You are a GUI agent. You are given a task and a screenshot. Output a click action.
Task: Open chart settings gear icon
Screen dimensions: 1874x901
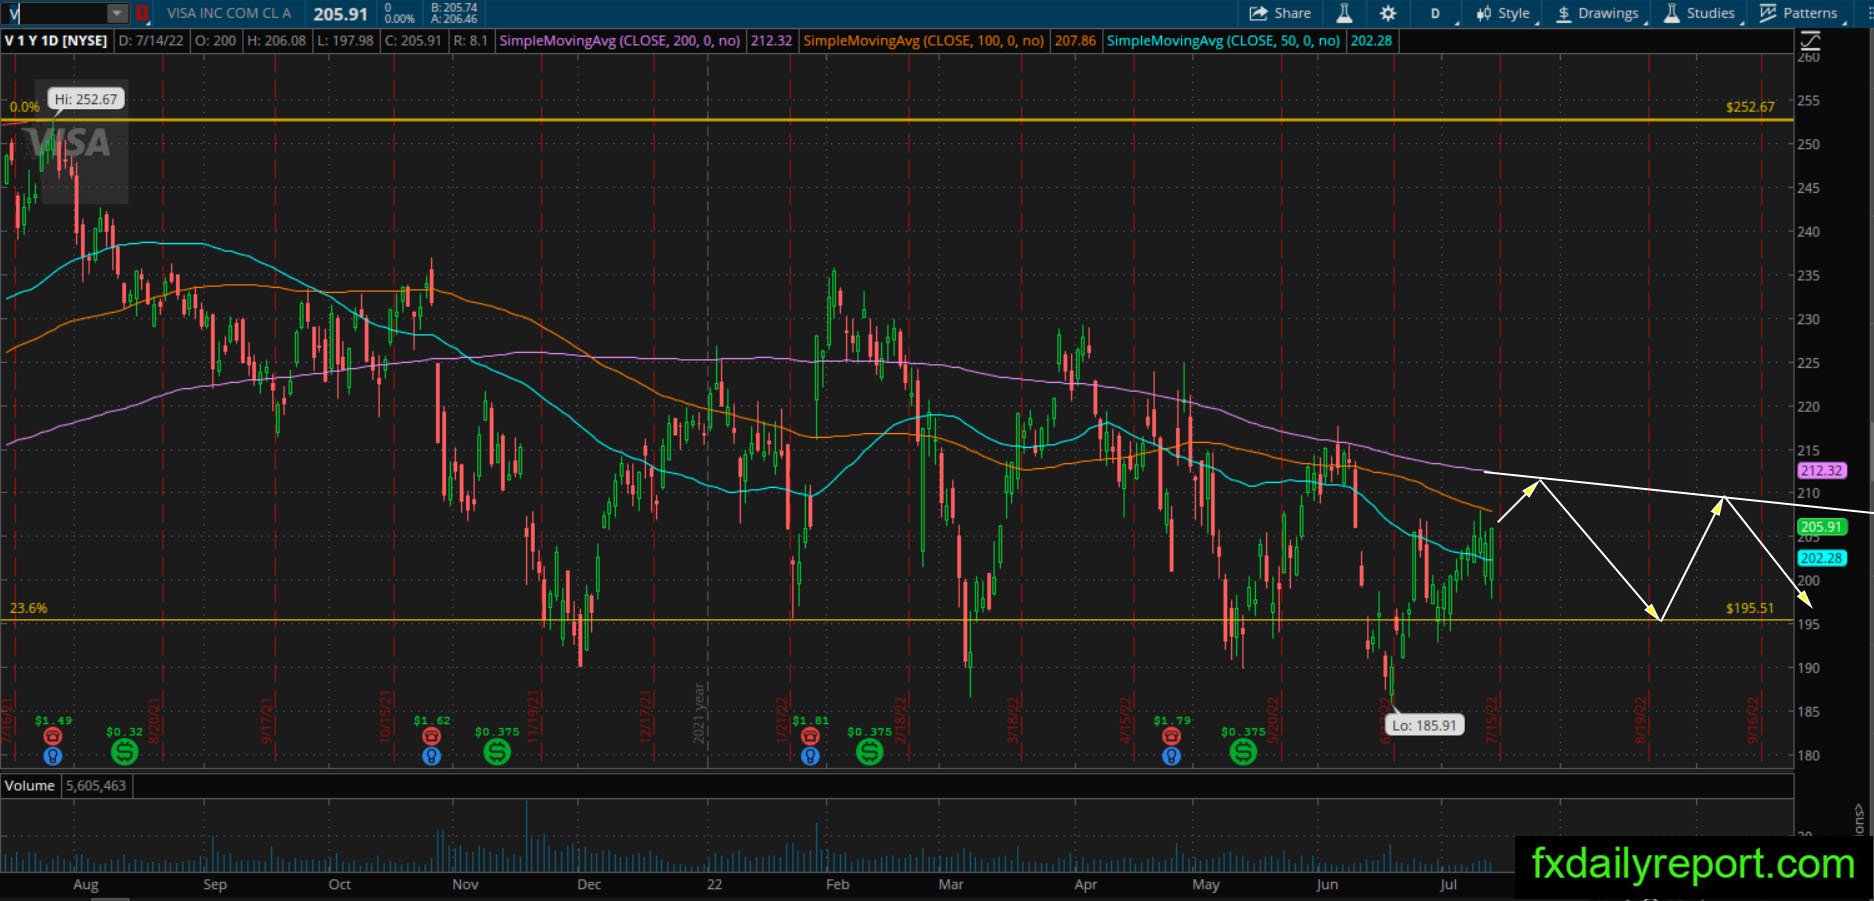(x=1388, y=13)
